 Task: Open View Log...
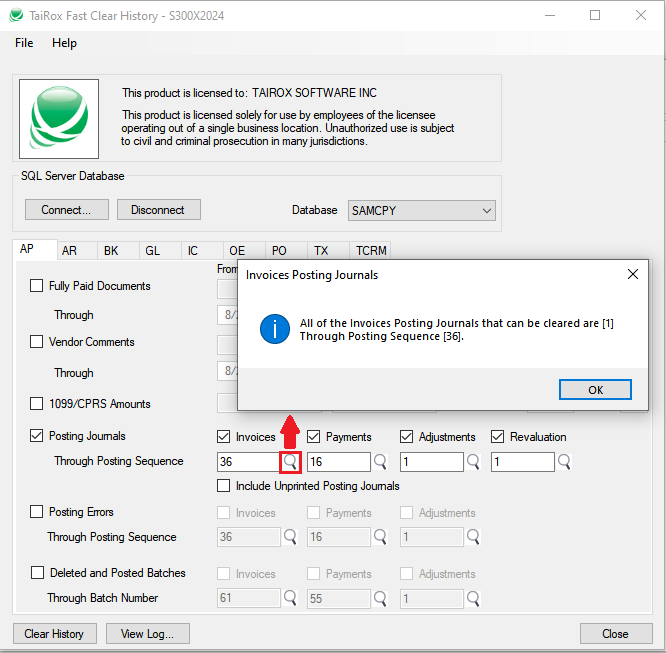(x=148, y=634)
